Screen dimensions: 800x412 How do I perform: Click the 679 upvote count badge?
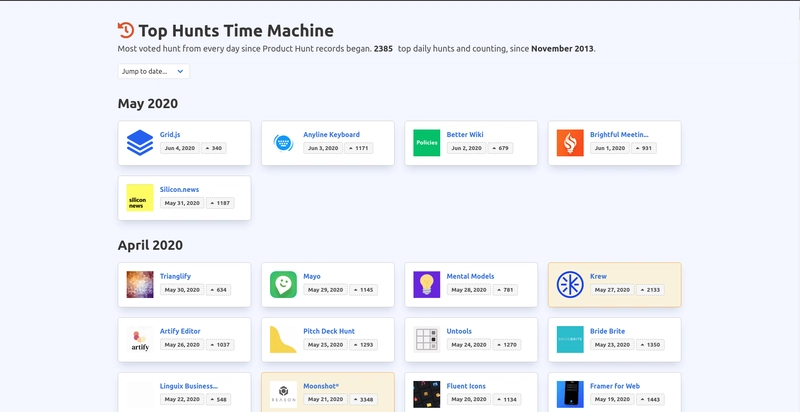pos(500,148)
